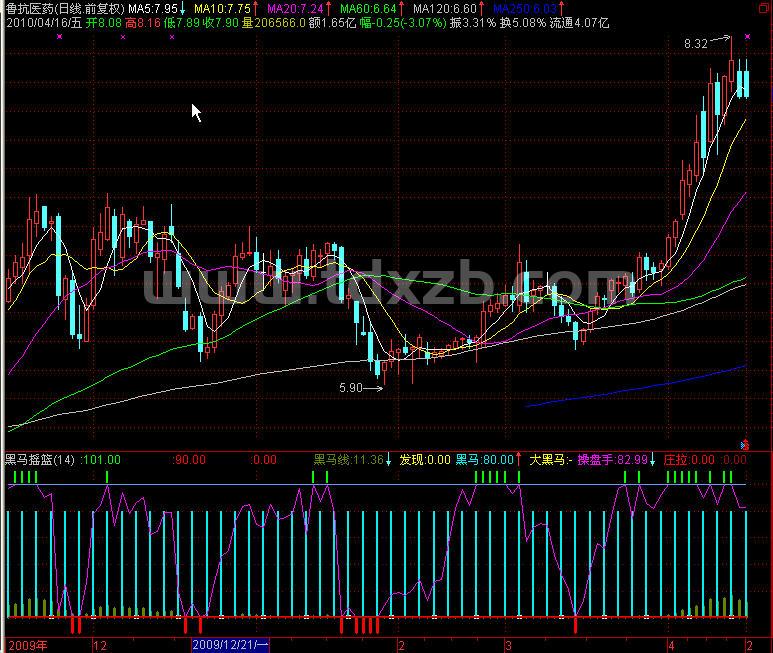The width and height of the screenshot is (773, 653).
Task: Select the leftmost magenta x marker above the chart
Action: [x=60, y=36]
